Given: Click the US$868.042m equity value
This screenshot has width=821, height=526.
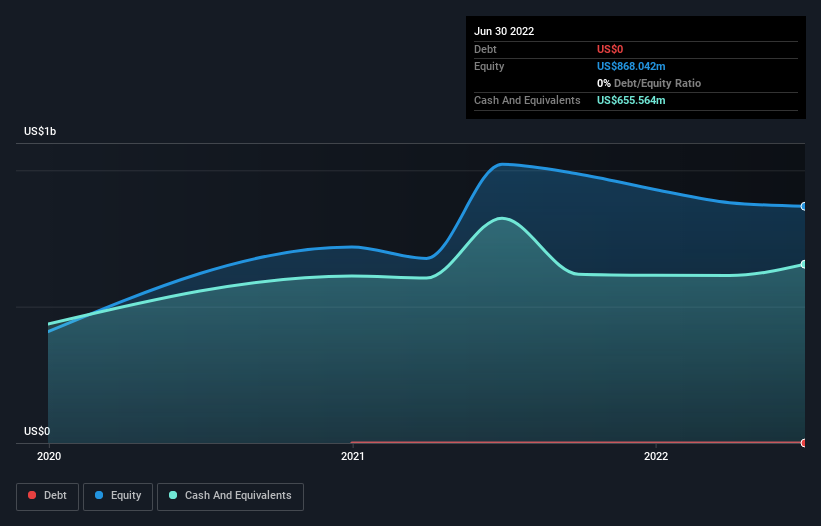Looking at the screenshot, I should point(631,66).
